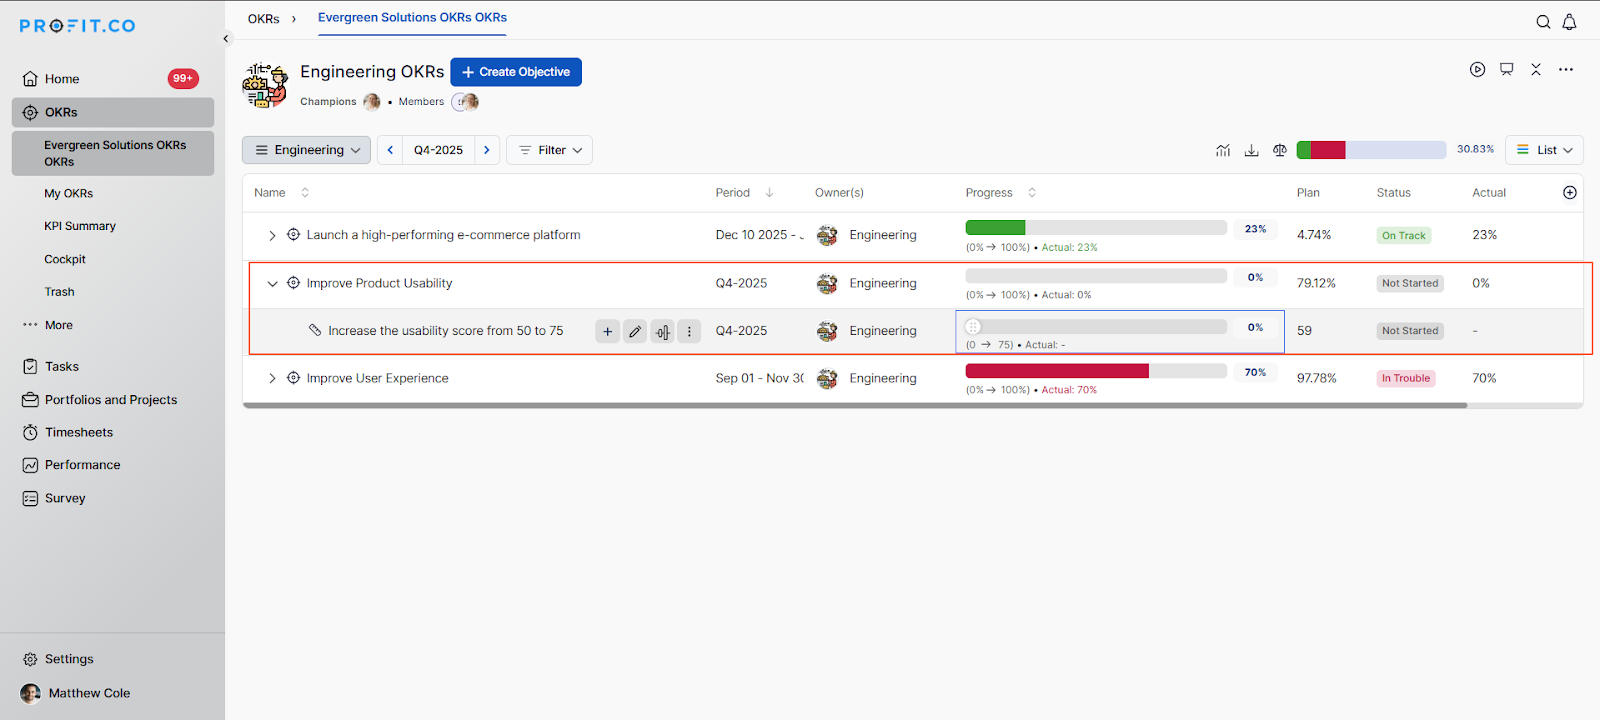Go to the previous quarter
This screenshot has width=1600, height=720.
(x=390, y=150)
